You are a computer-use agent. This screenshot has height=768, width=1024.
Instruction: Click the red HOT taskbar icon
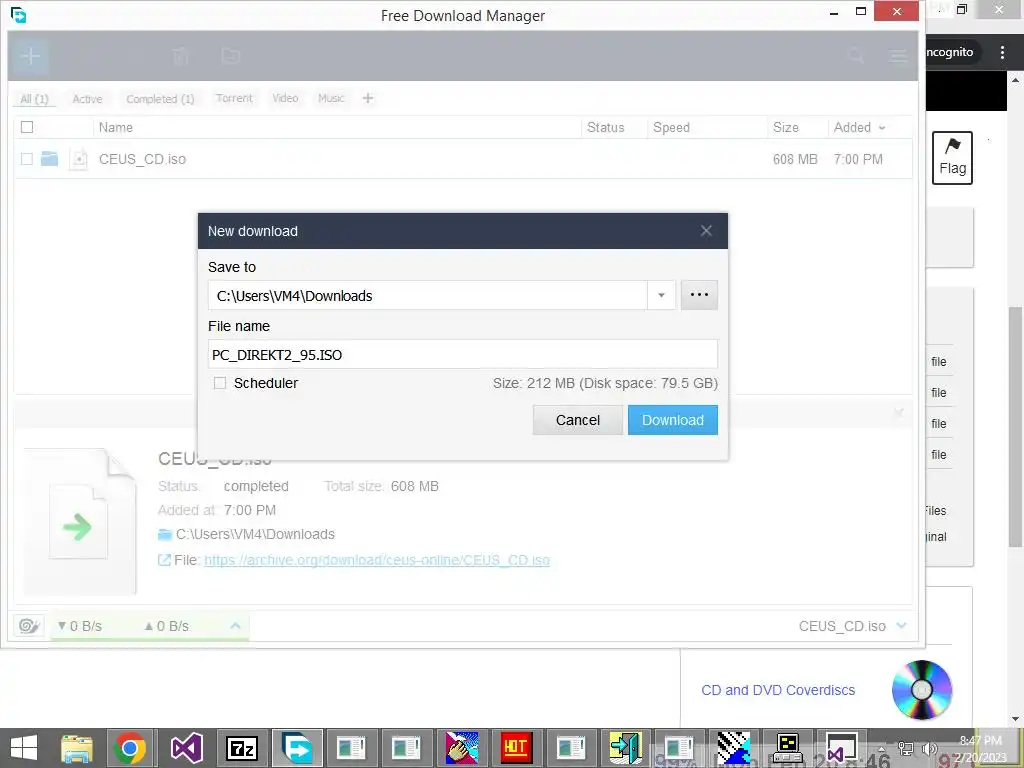(516, 748)
